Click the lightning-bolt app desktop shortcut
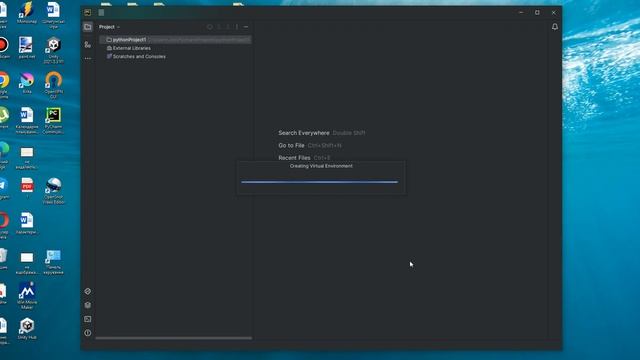 coord(27,12)
